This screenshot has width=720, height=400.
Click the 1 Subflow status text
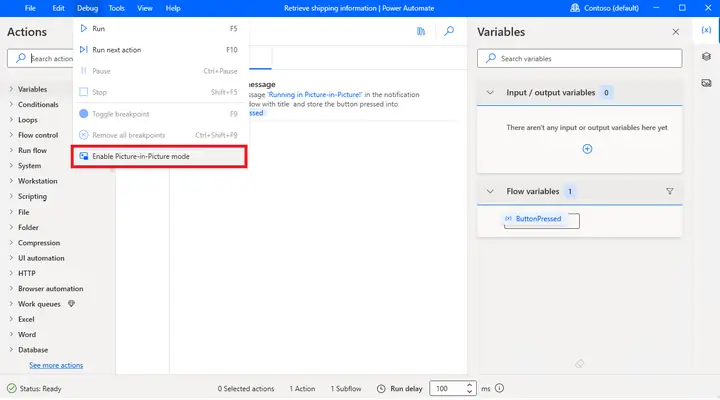coord(346,389)
